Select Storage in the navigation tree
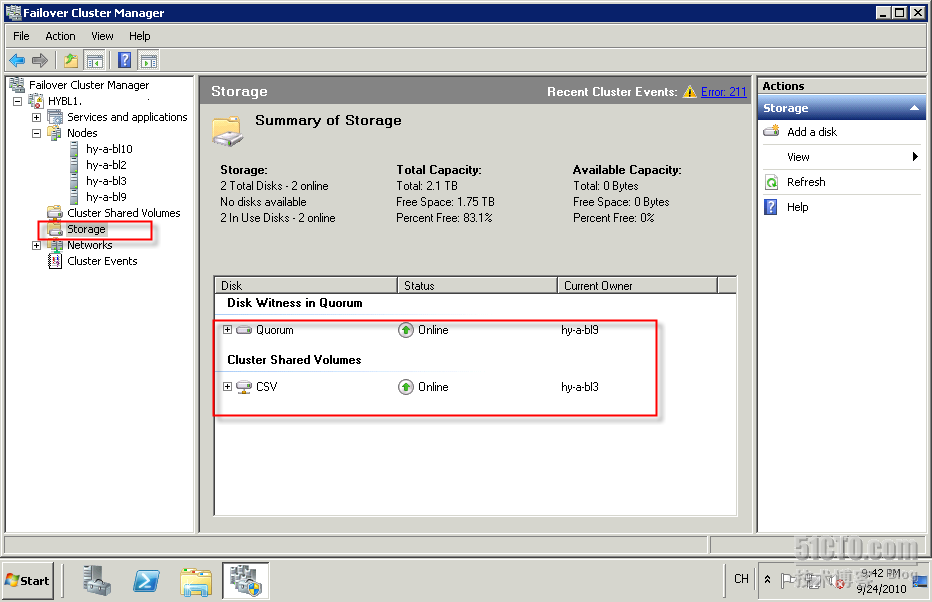932x602 pixels. click(86, 229)
